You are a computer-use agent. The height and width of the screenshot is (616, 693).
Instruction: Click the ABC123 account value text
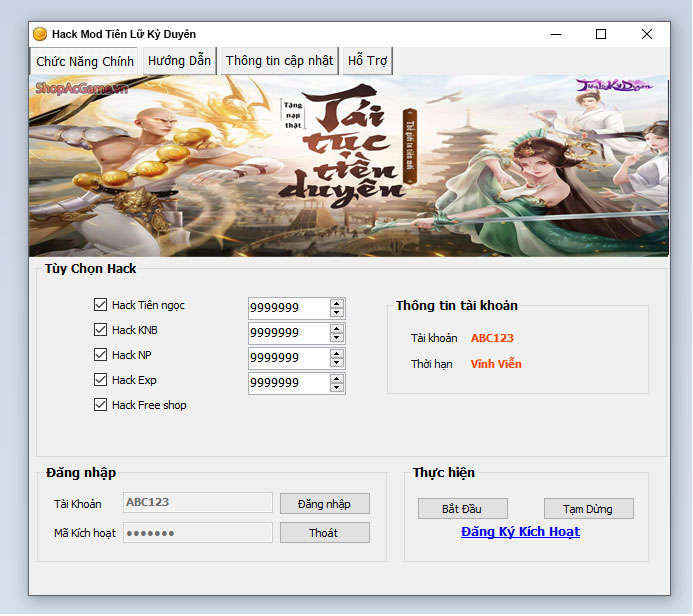click(492, 338)
